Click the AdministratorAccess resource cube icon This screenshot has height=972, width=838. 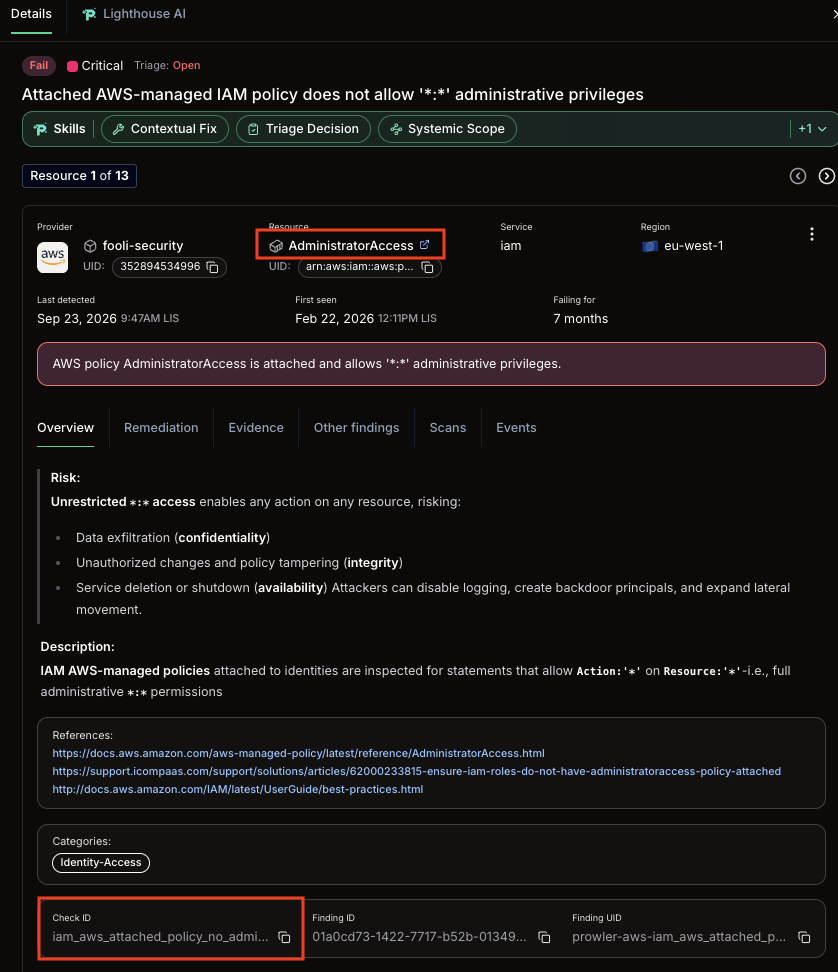tap(276, 246)
